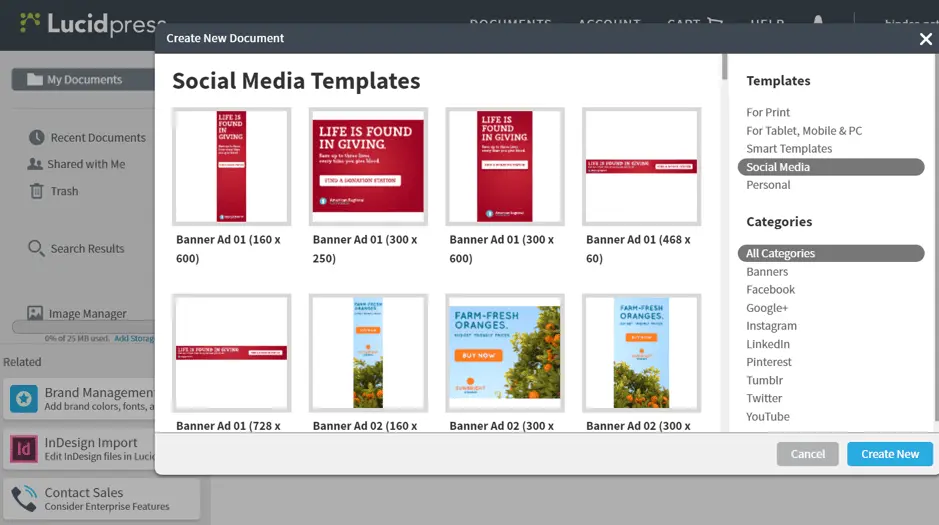The image size is (939, 525).
Task: Pick the Banner Ad 02 (300 x 250) oranges template
Action: click(x=504, y=352)
